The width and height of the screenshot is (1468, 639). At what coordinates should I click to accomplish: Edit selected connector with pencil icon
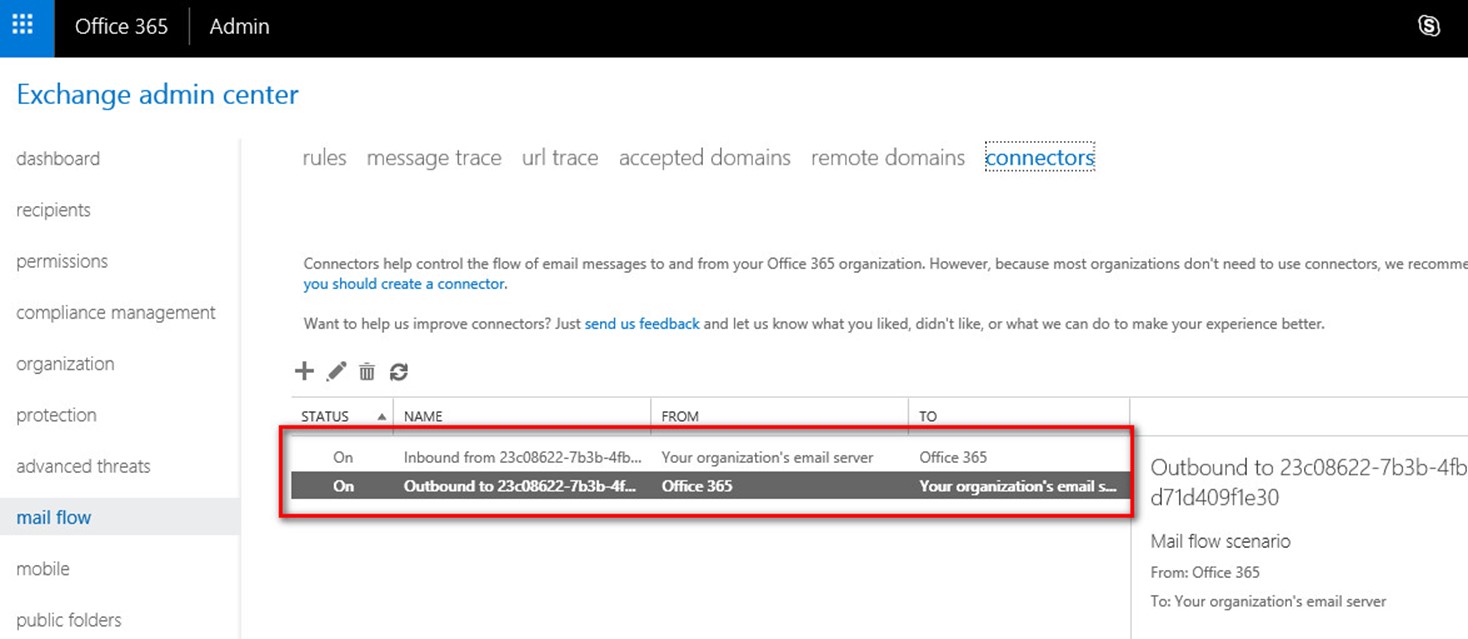point(337,371)
